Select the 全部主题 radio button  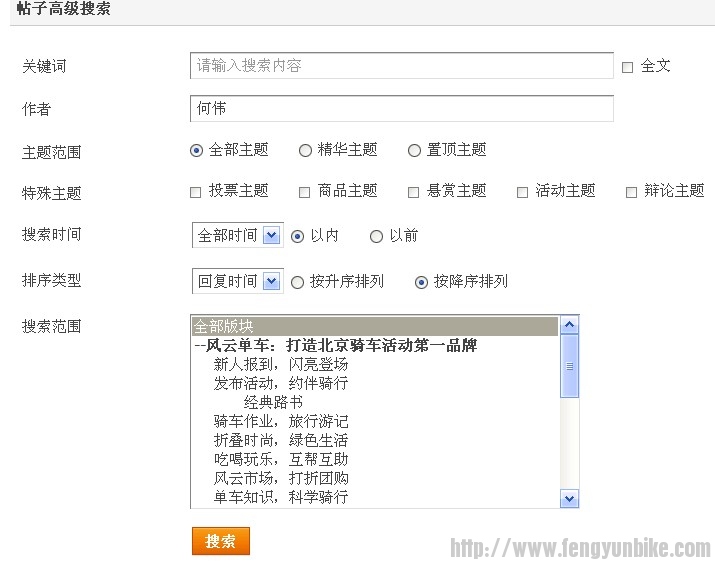[x=196, y=150]
